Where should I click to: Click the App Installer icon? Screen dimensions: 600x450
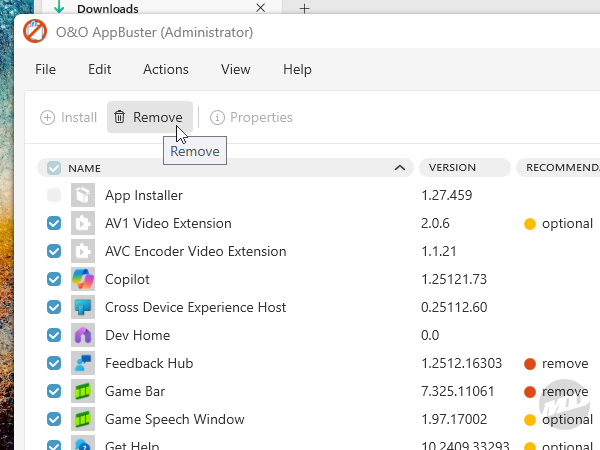tap(83, 195)
